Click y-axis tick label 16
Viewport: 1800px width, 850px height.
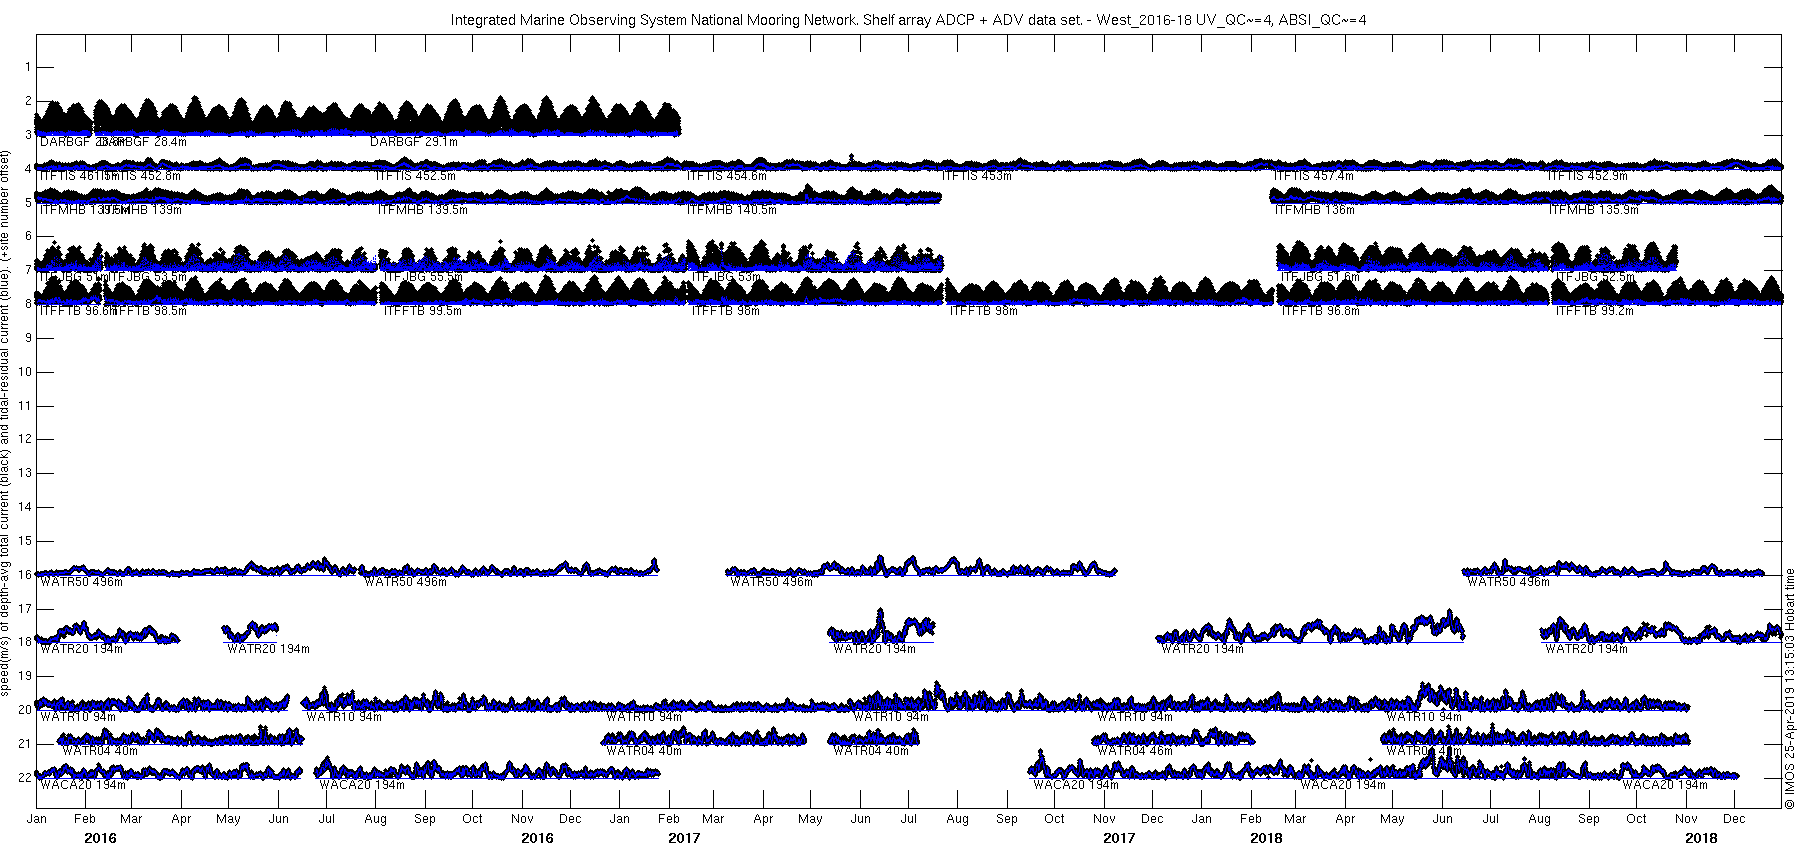[25, 575]
